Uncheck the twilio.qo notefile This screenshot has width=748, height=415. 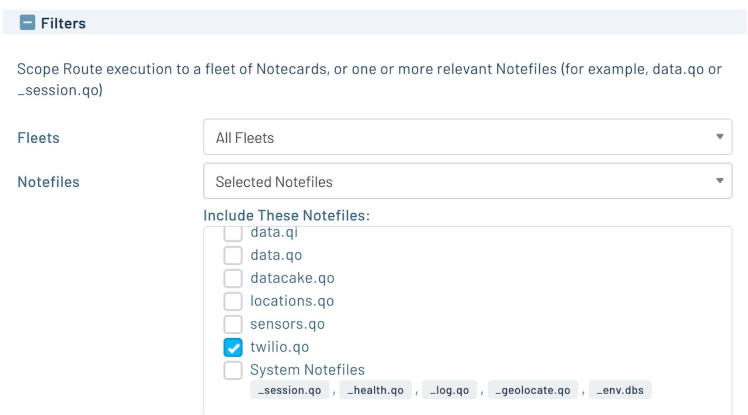[x=232, y=347]
